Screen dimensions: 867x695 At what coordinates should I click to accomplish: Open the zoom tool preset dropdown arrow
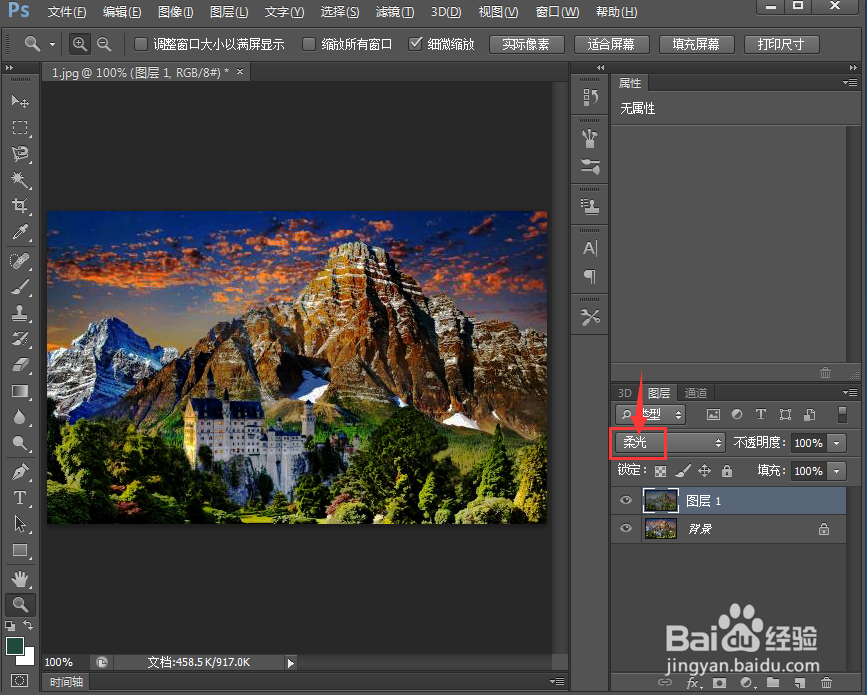click(53, 44)
